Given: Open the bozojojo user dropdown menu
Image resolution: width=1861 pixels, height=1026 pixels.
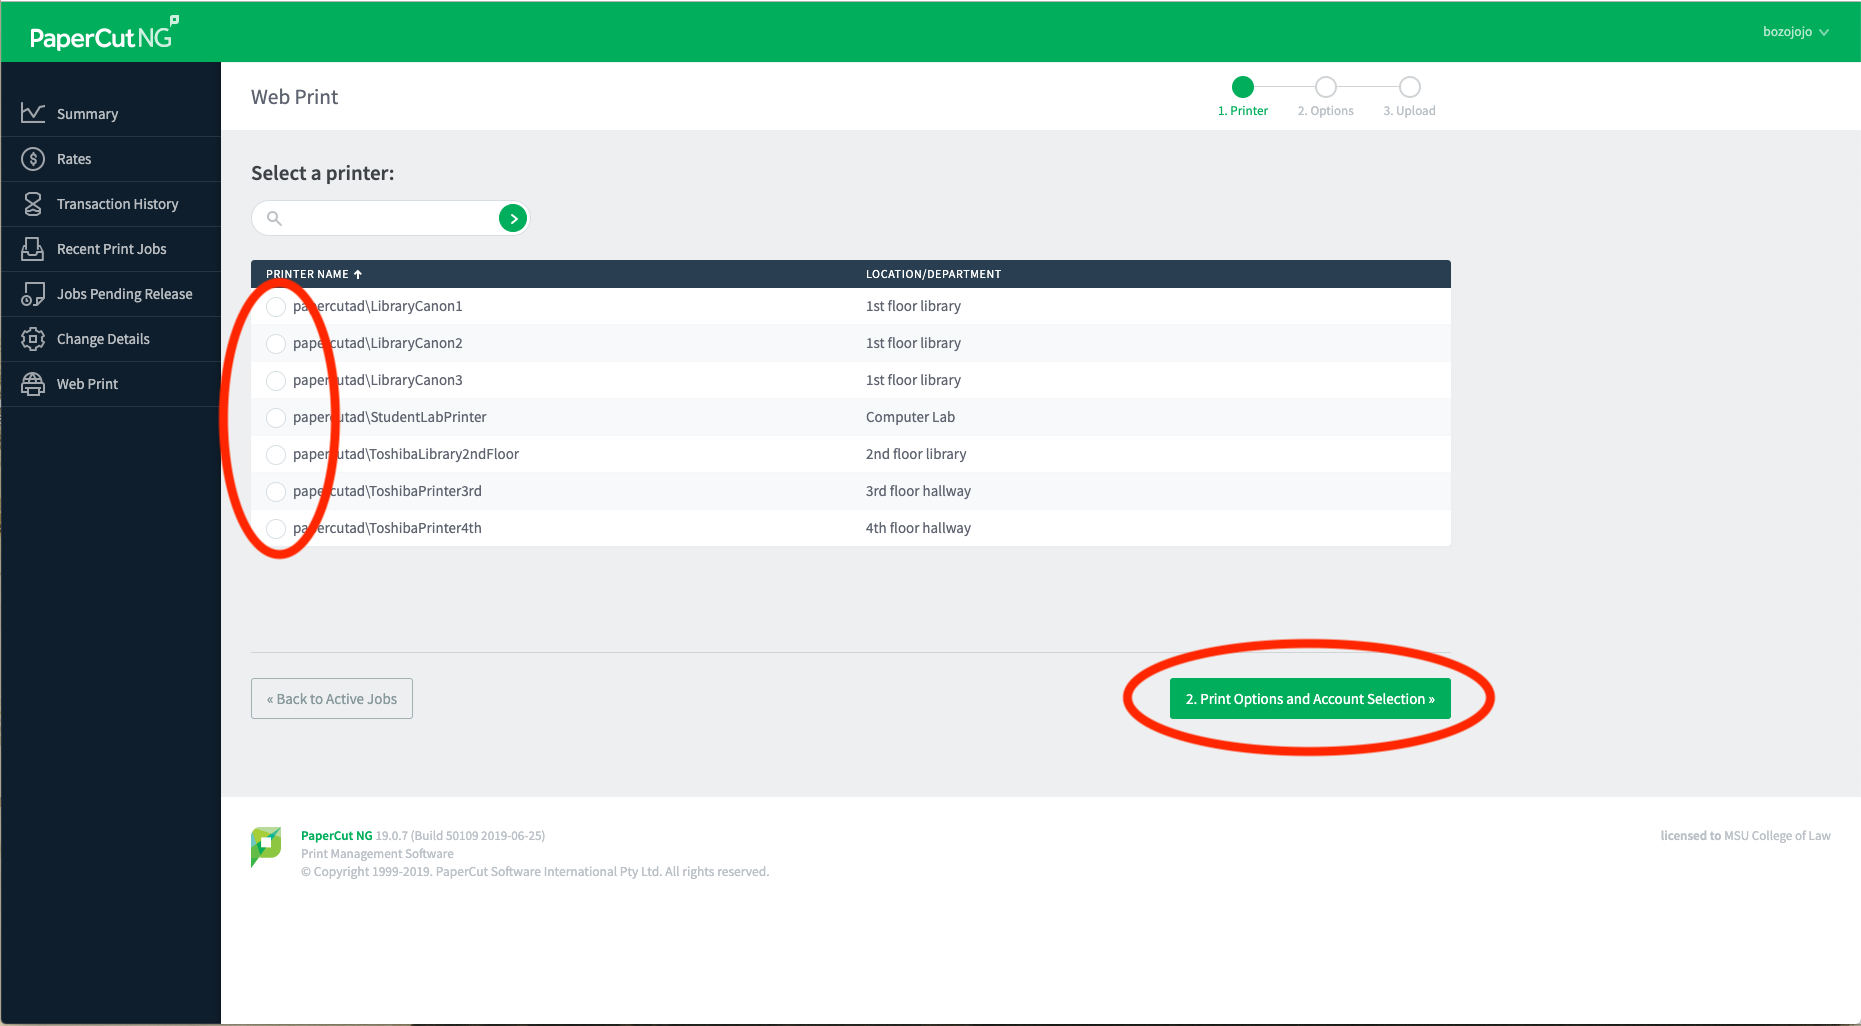Looking at the screenshot, I should pyautogui.click(x=1795, y=32).
